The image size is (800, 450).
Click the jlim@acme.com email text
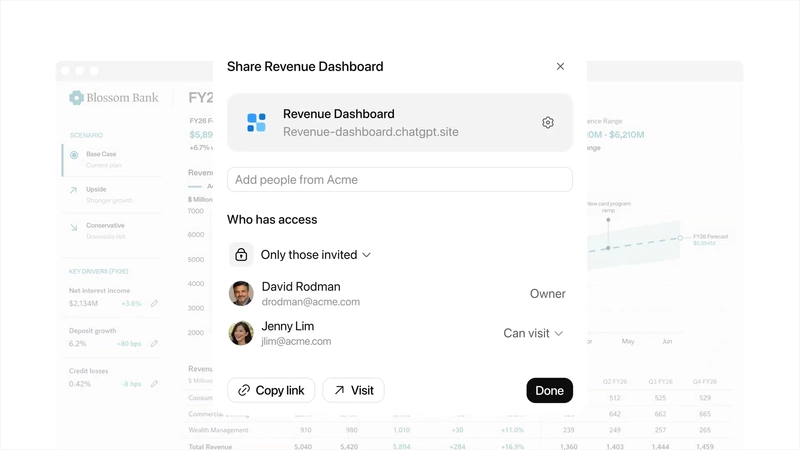tap(296, 341)
